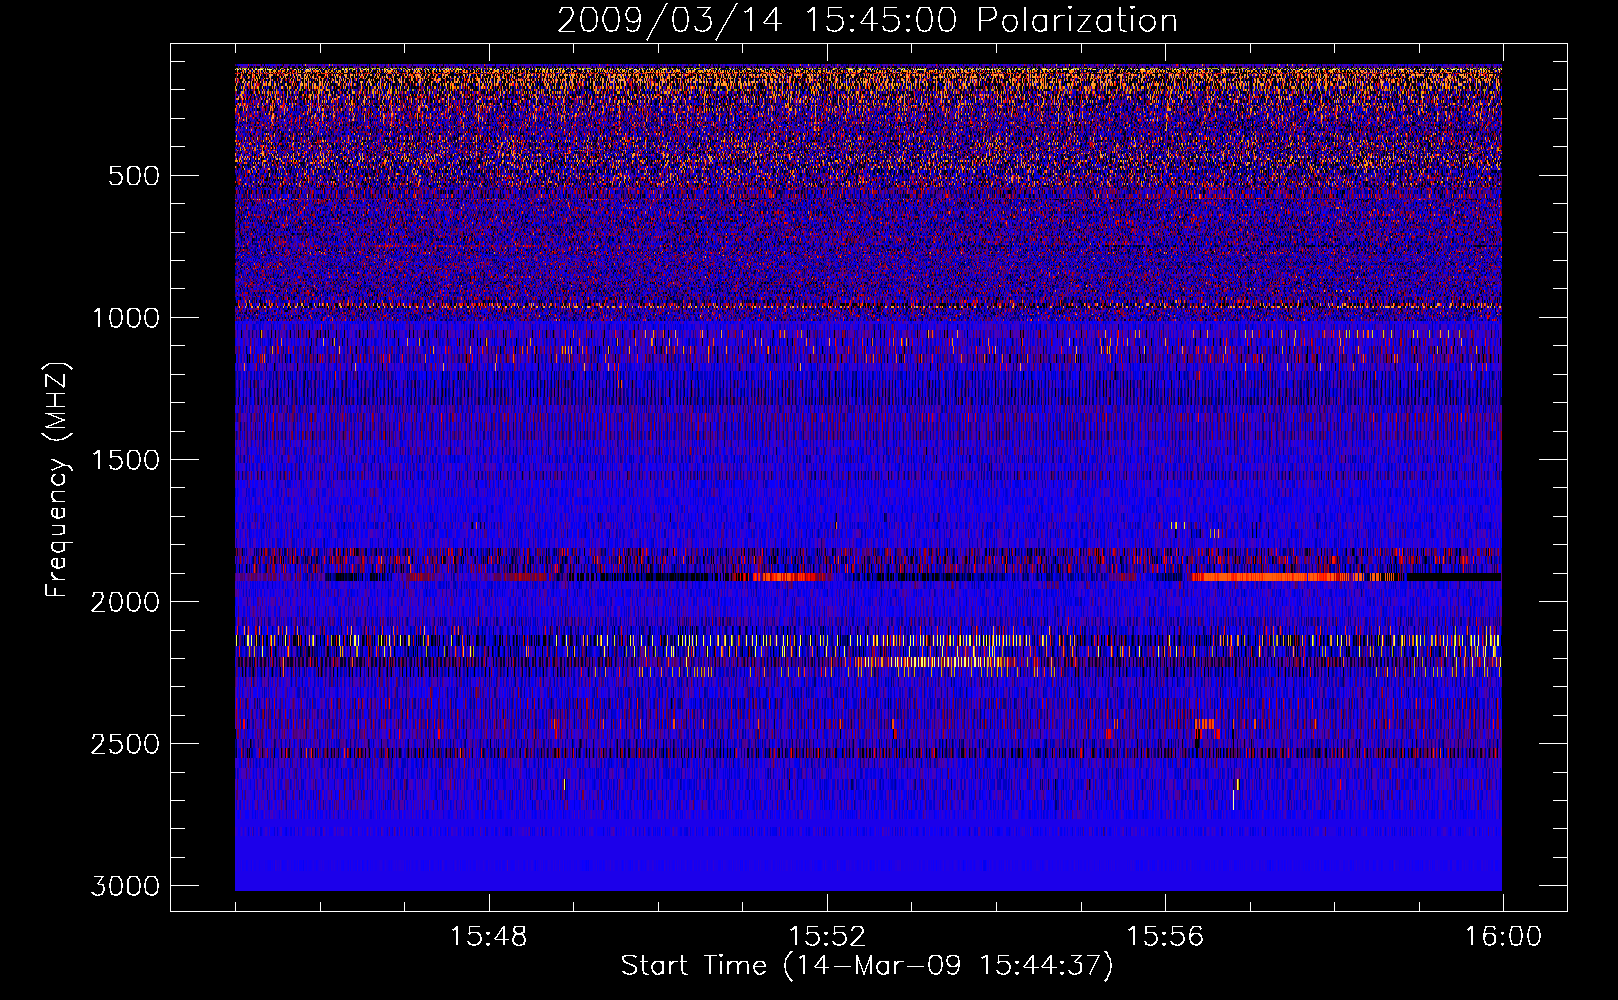Click the 15:52 time tick label
This screenshot has height=1000, width=1618.
click(x=827, y=937)
